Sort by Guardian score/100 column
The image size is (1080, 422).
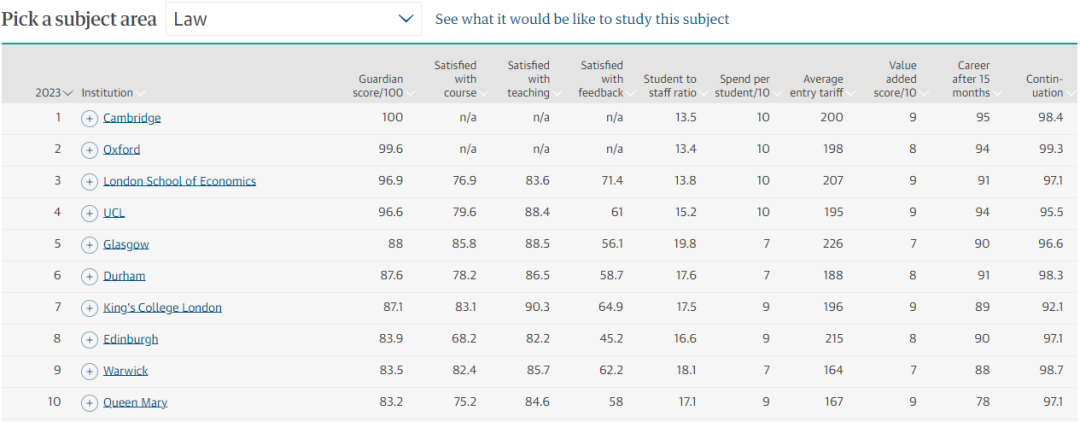point(381,86)
